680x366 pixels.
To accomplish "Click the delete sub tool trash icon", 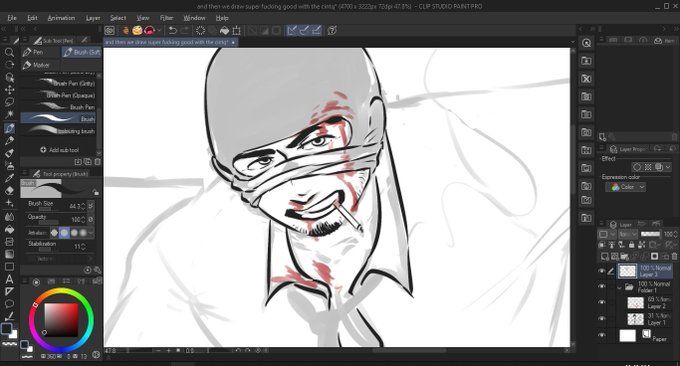I will point(98,162).
